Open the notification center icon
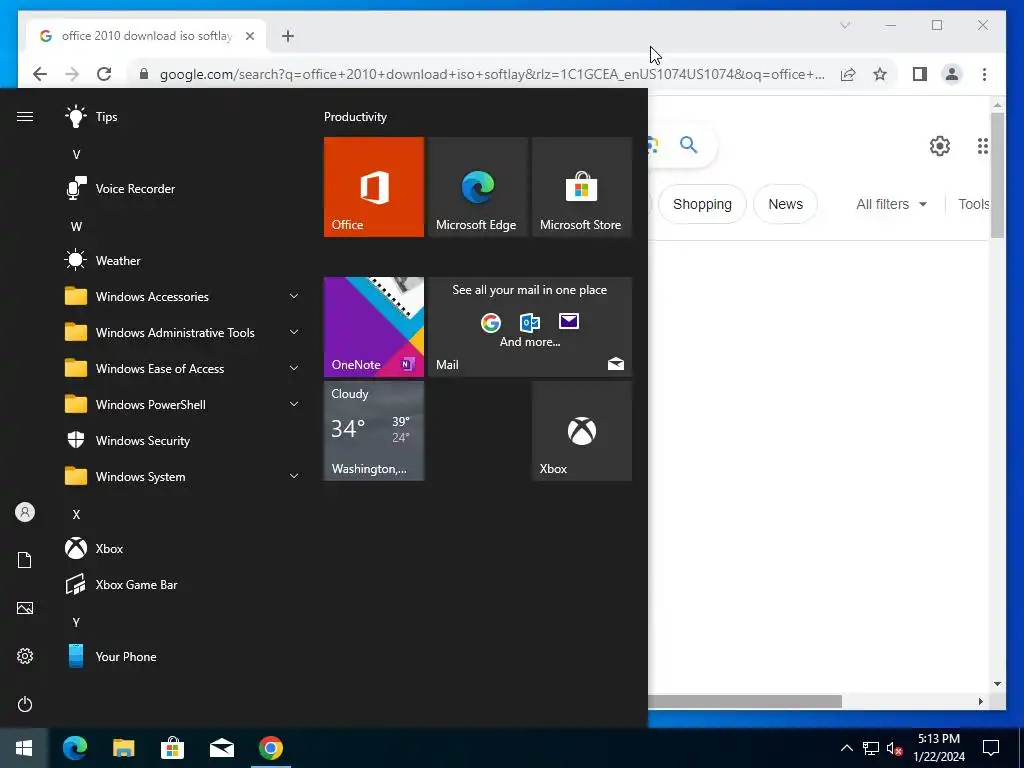 click(991, 748)
